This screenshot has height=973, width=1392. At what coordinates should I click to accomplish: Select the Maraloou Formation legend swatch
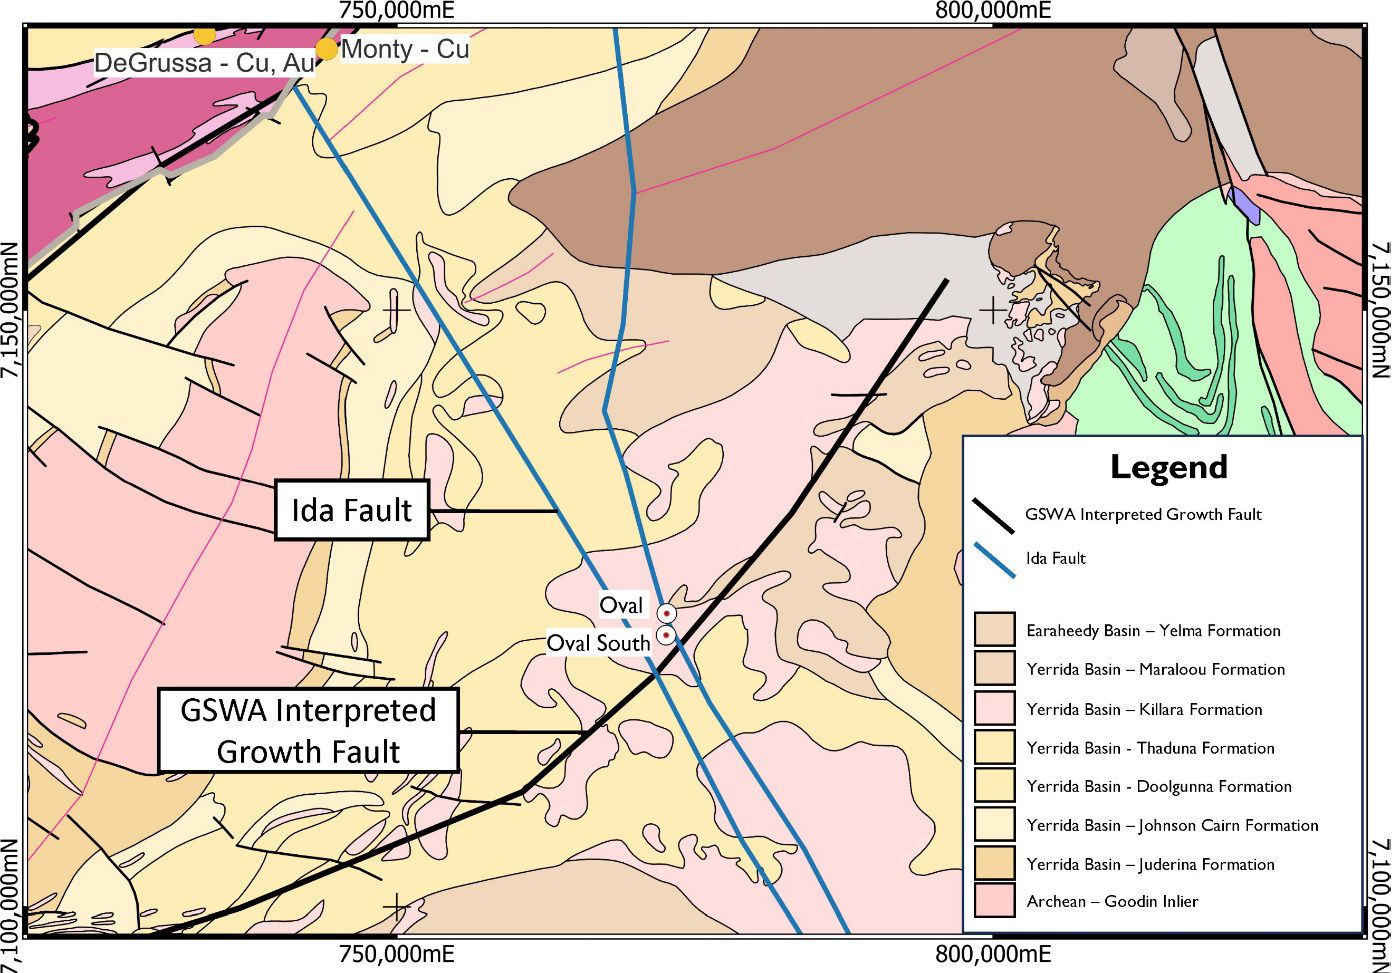pos(994,670)
